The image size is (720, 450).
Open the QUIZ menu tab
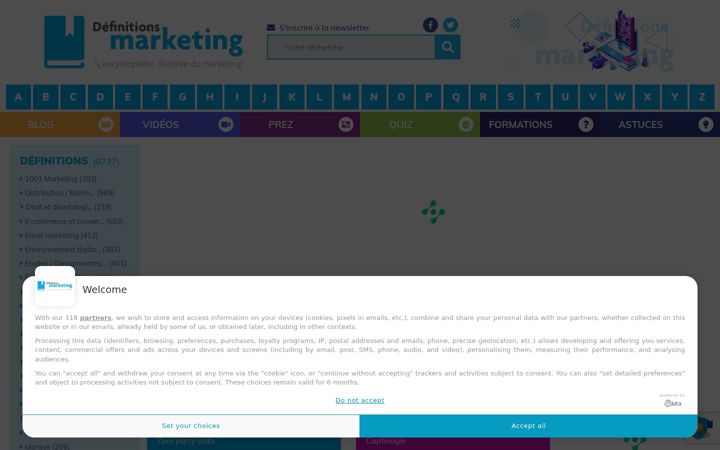pos(420,124)
